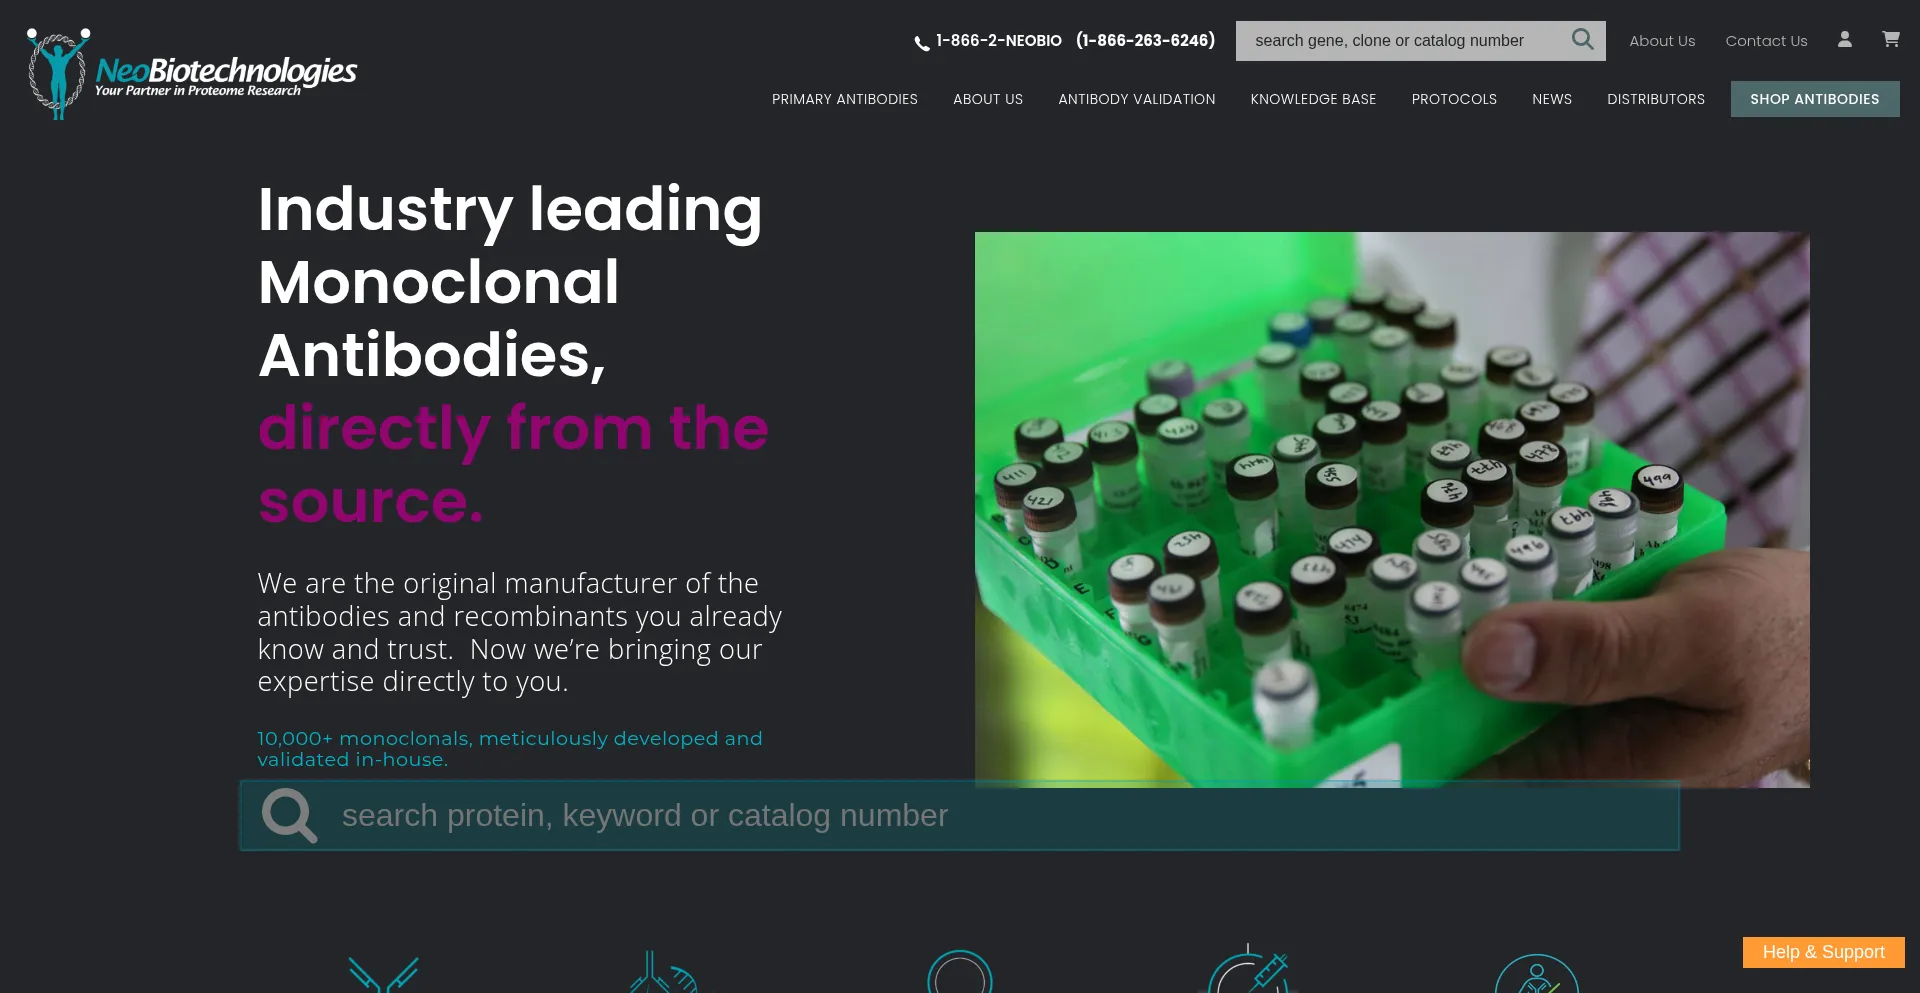Click the circular syringe icon at the bottom
The height and width of the screenshot is (993, 1920).
(x=1248, y=969)
